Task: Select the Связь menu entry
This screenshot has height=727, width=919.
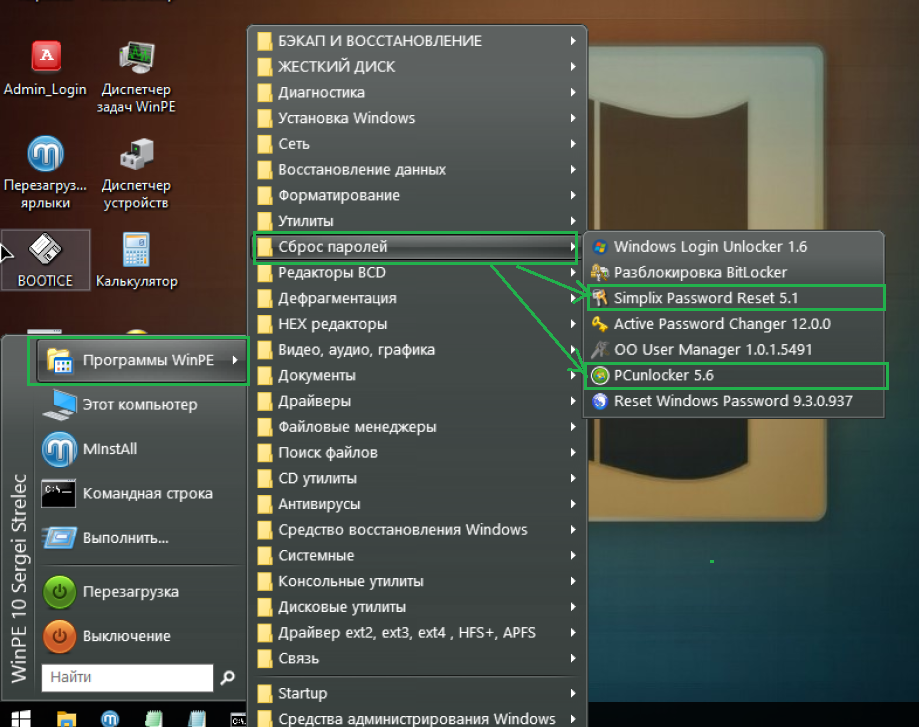Action: [x=417, y=660]
